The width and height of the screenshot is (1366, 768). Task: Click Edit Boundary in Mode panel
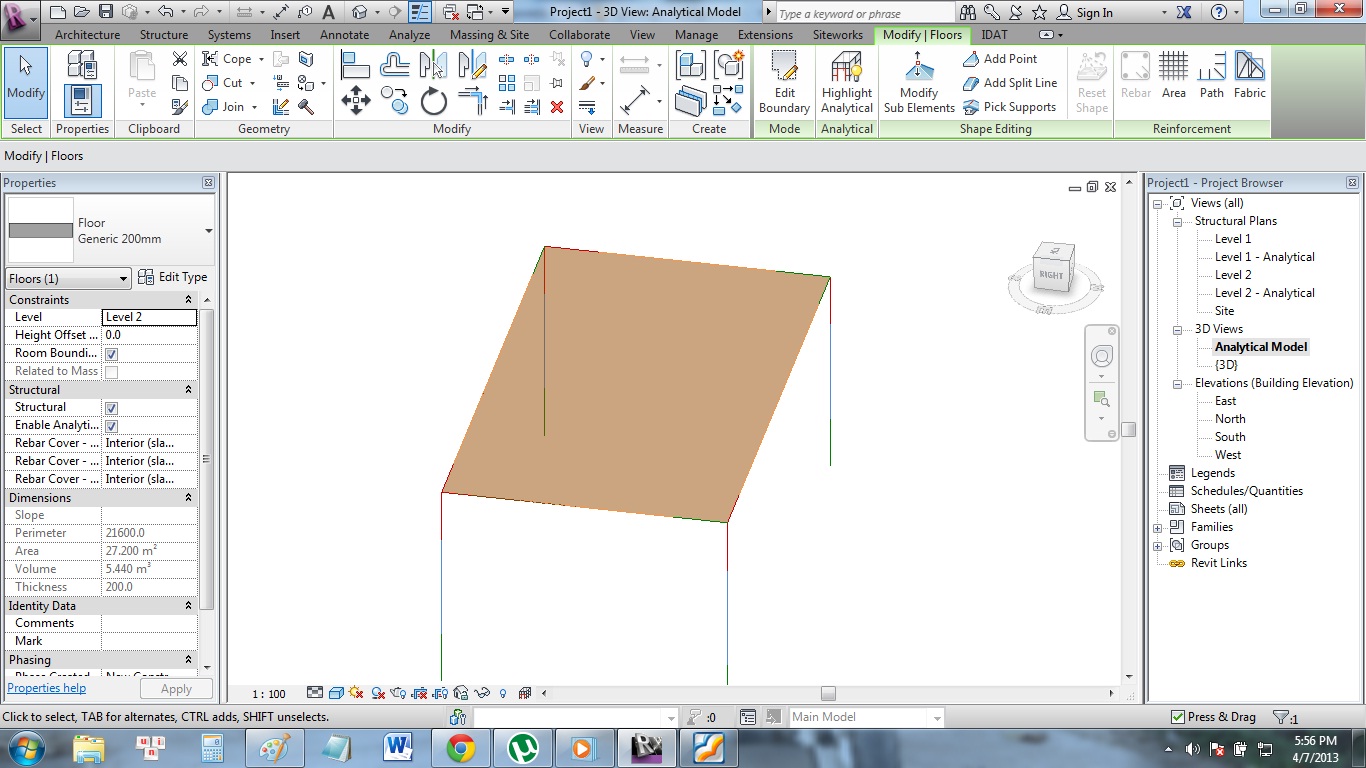coord(784,83)
